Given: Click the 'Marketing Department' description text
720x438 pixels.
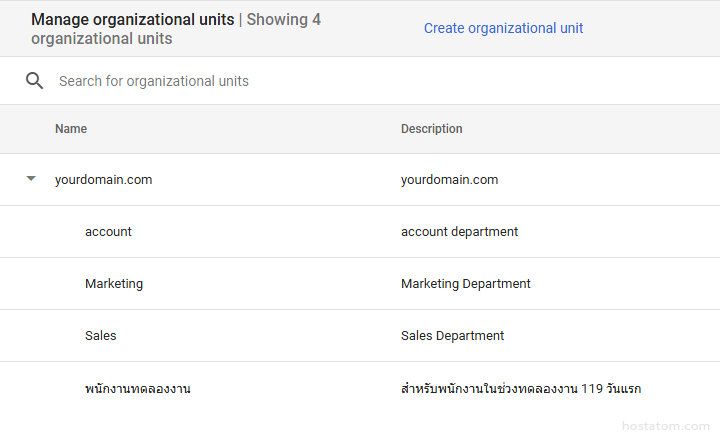Looking at the screenshot, I should point(465,284).
